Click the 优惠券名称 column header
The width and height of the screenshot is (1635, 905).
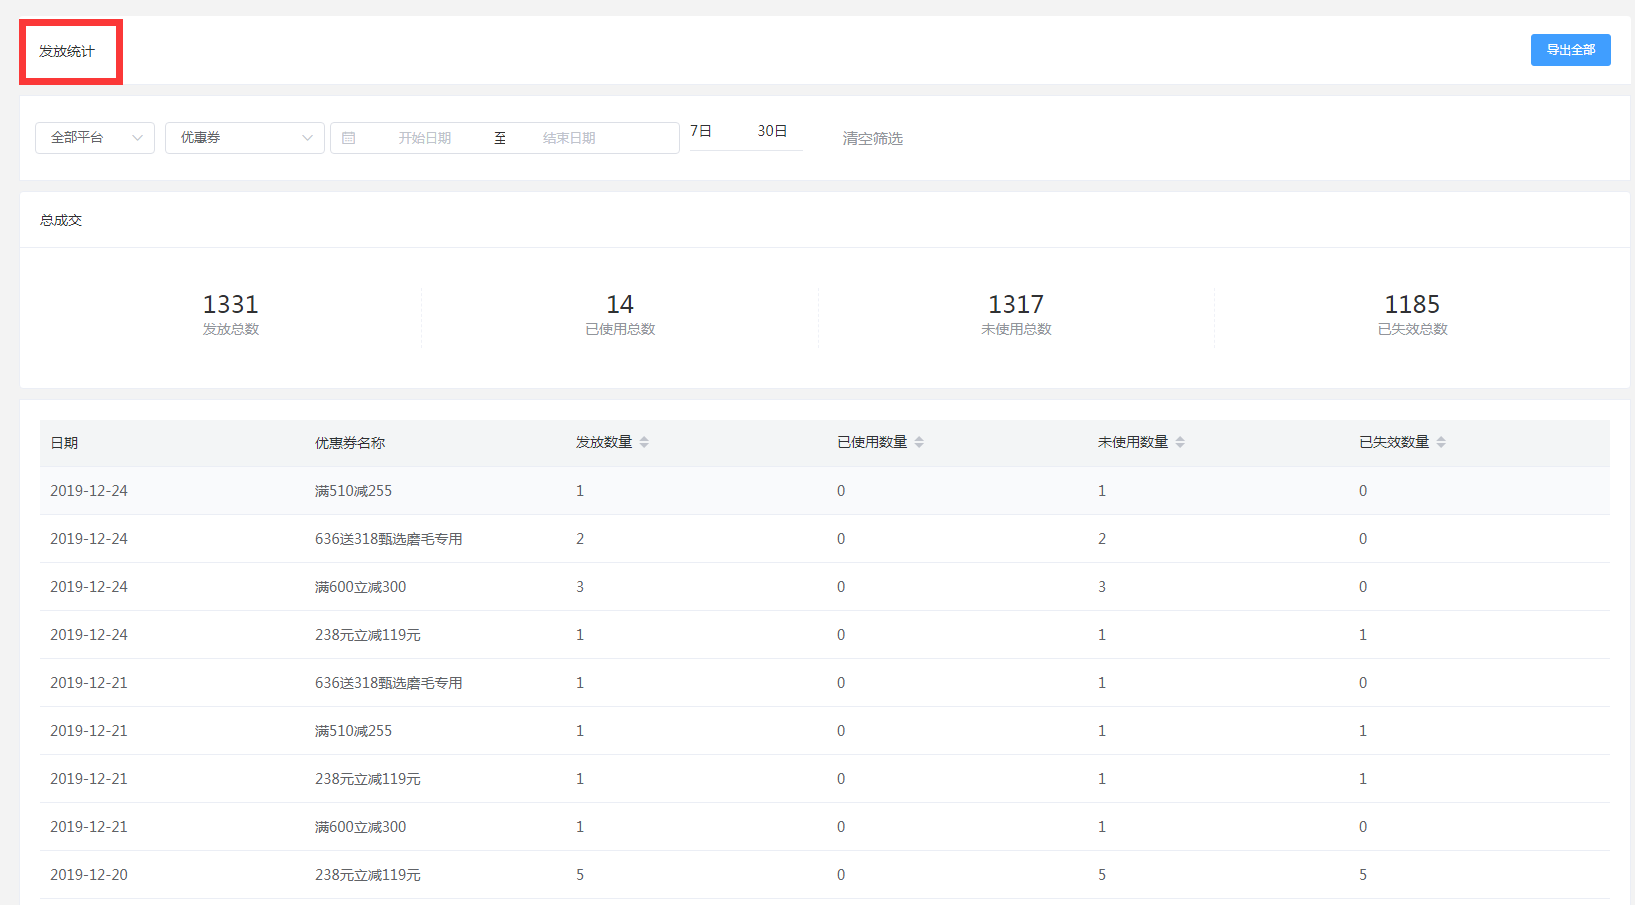click(x=350, y=443)
